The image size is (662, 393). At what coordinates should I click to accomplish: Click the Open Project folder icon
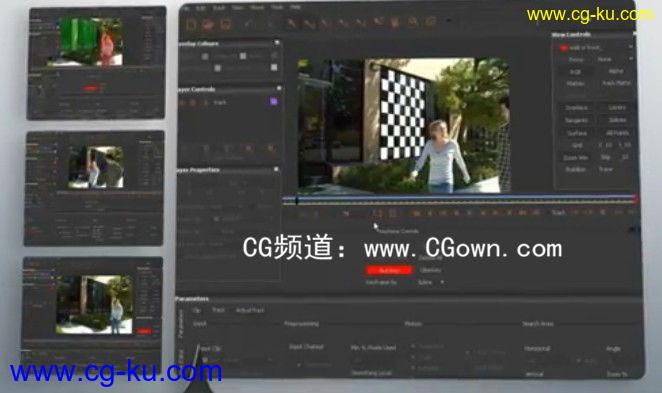click(208, 24)
